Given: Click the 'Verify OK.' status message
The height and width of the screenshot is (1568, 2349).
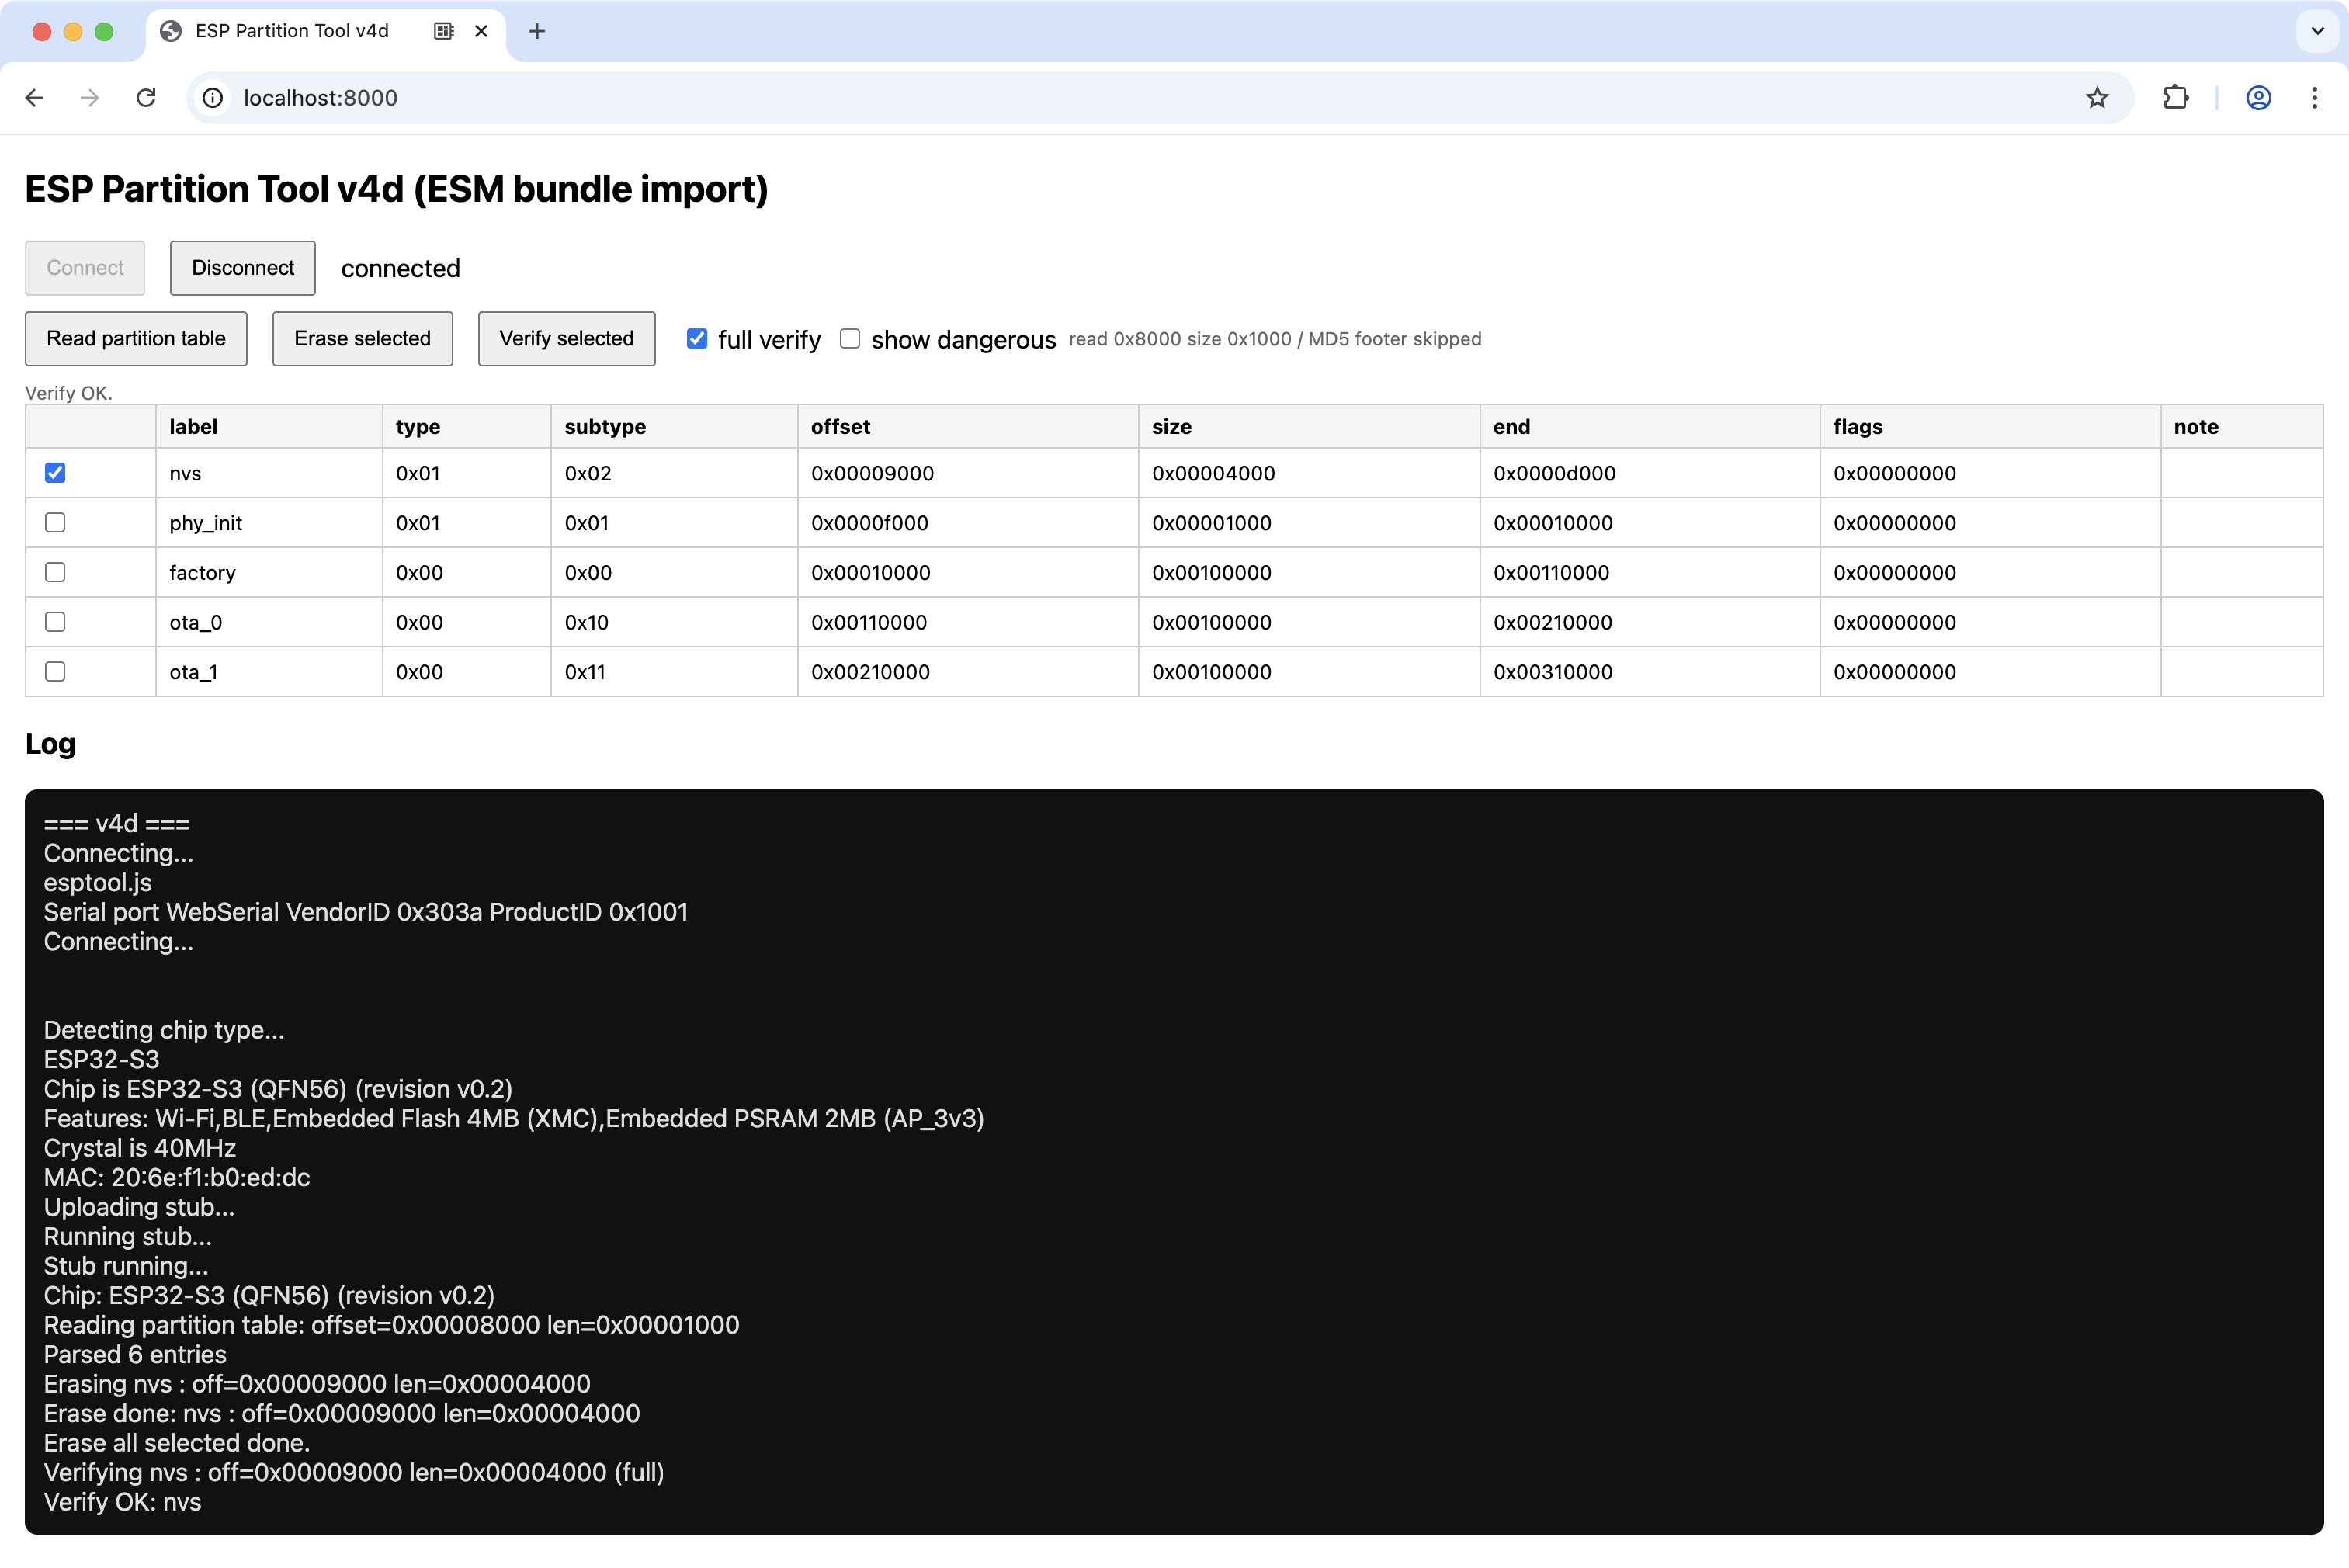Looking at the screenshot, I should (x=68, y=393).
